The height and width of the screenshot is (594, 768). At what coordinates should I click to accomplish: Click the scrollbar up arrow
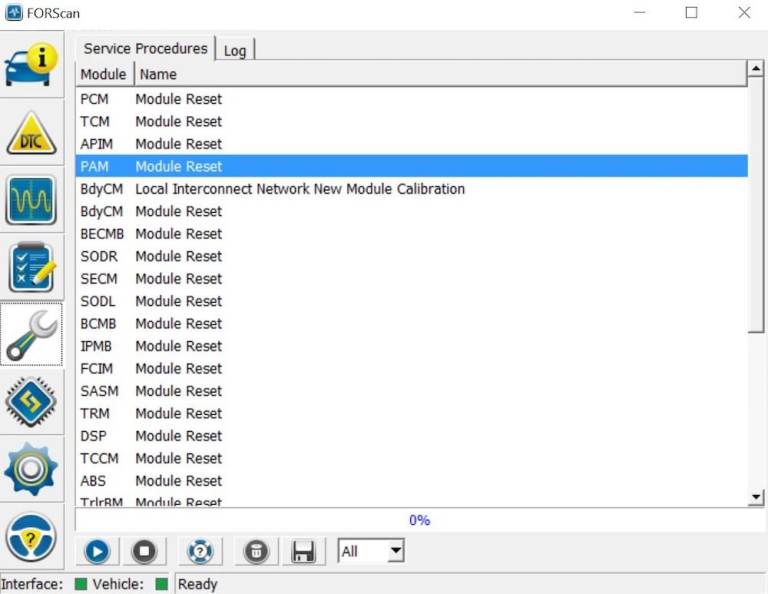756,69
